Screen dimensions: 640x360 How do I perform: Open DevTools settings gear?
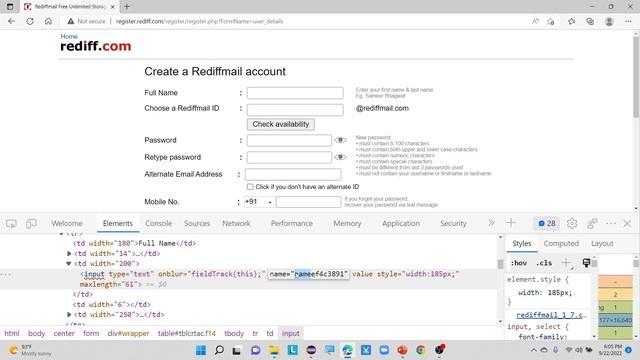pyautogui.click(x=572, y=223)
